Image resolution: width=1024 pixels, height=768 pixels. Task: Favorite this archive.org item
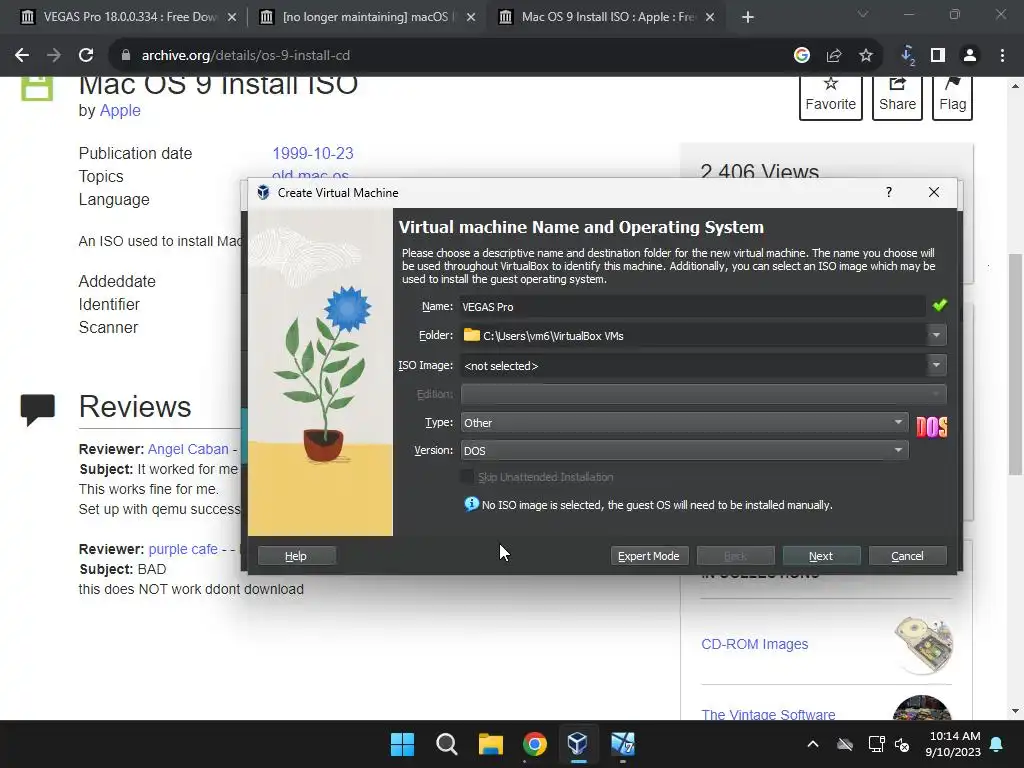[x=830, y=97]
